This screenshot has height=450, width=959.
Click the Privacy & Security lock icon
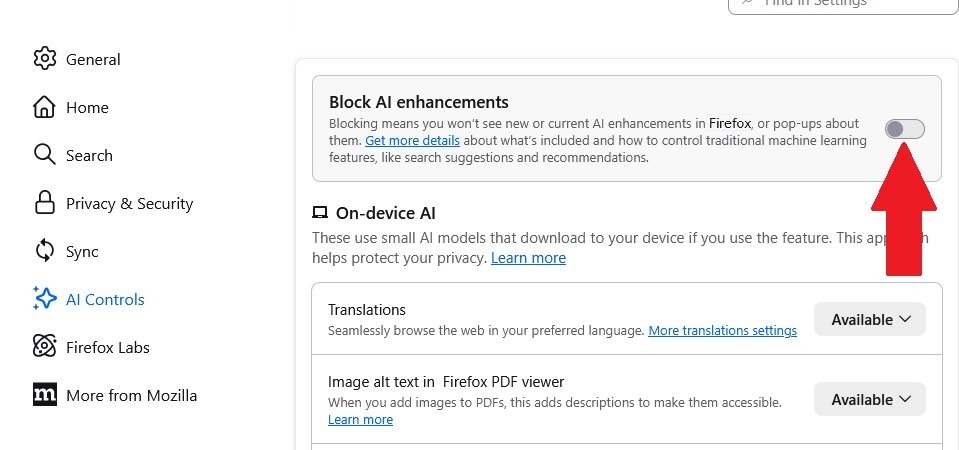click(x=44, y=203)
